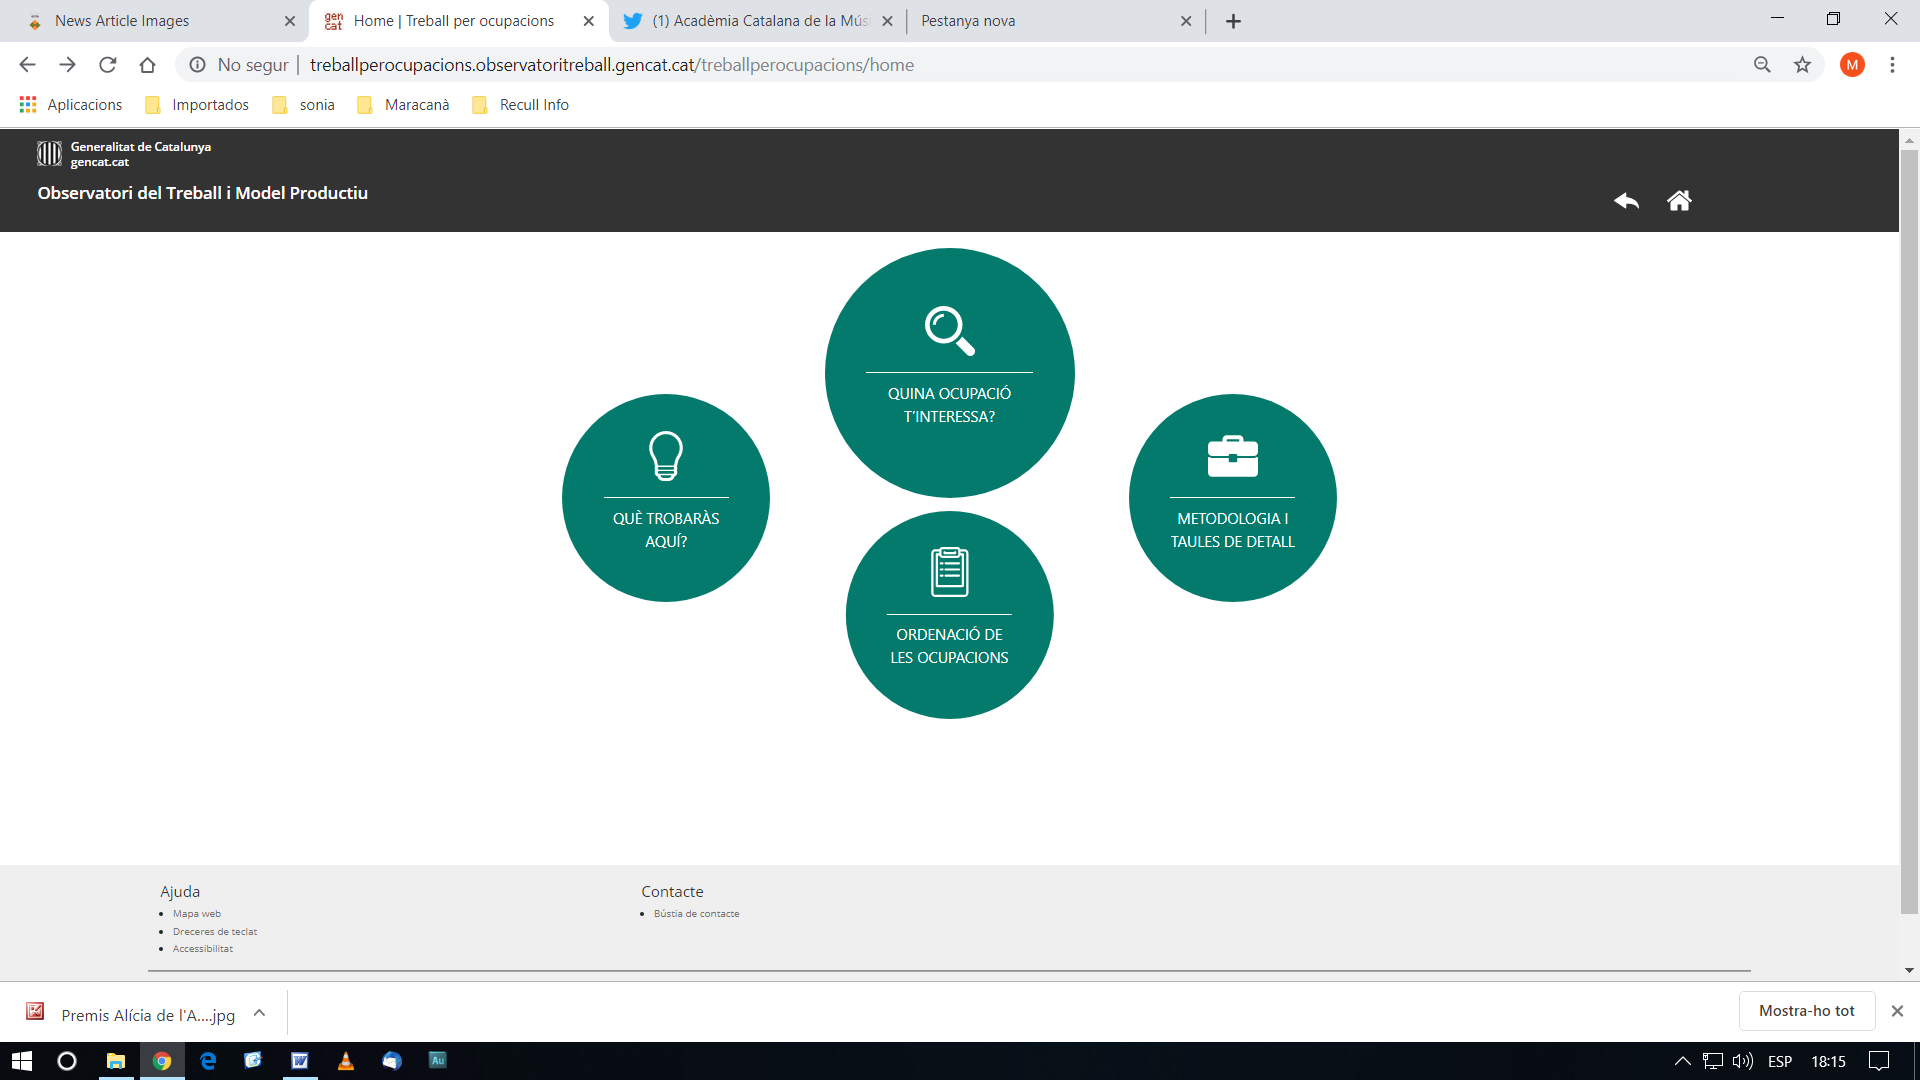Click the white back arrow in header
The image size is (1920, 1080).
1626,201
